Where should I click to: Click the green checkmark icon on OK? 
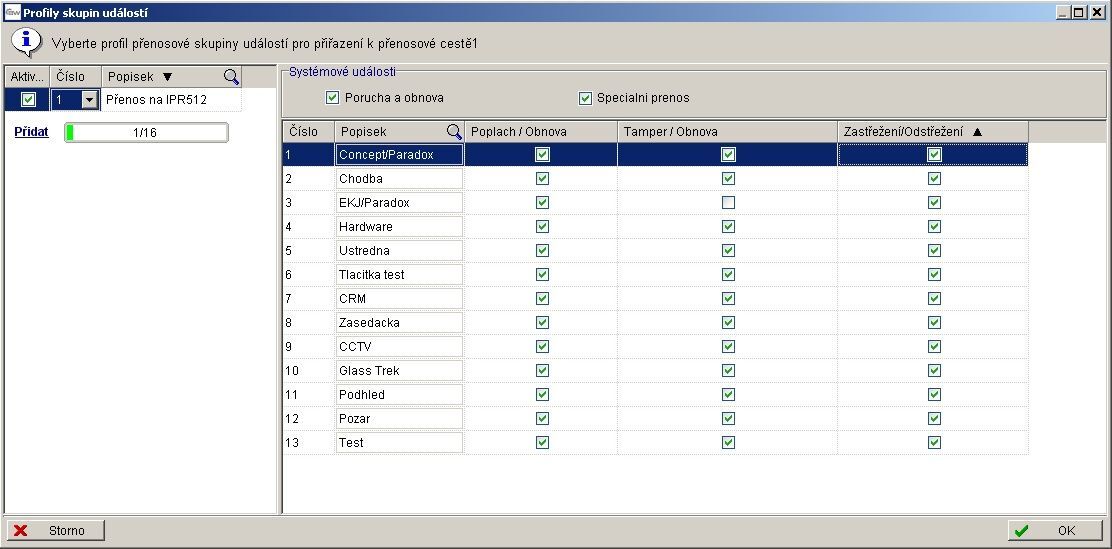point(1020,531)
